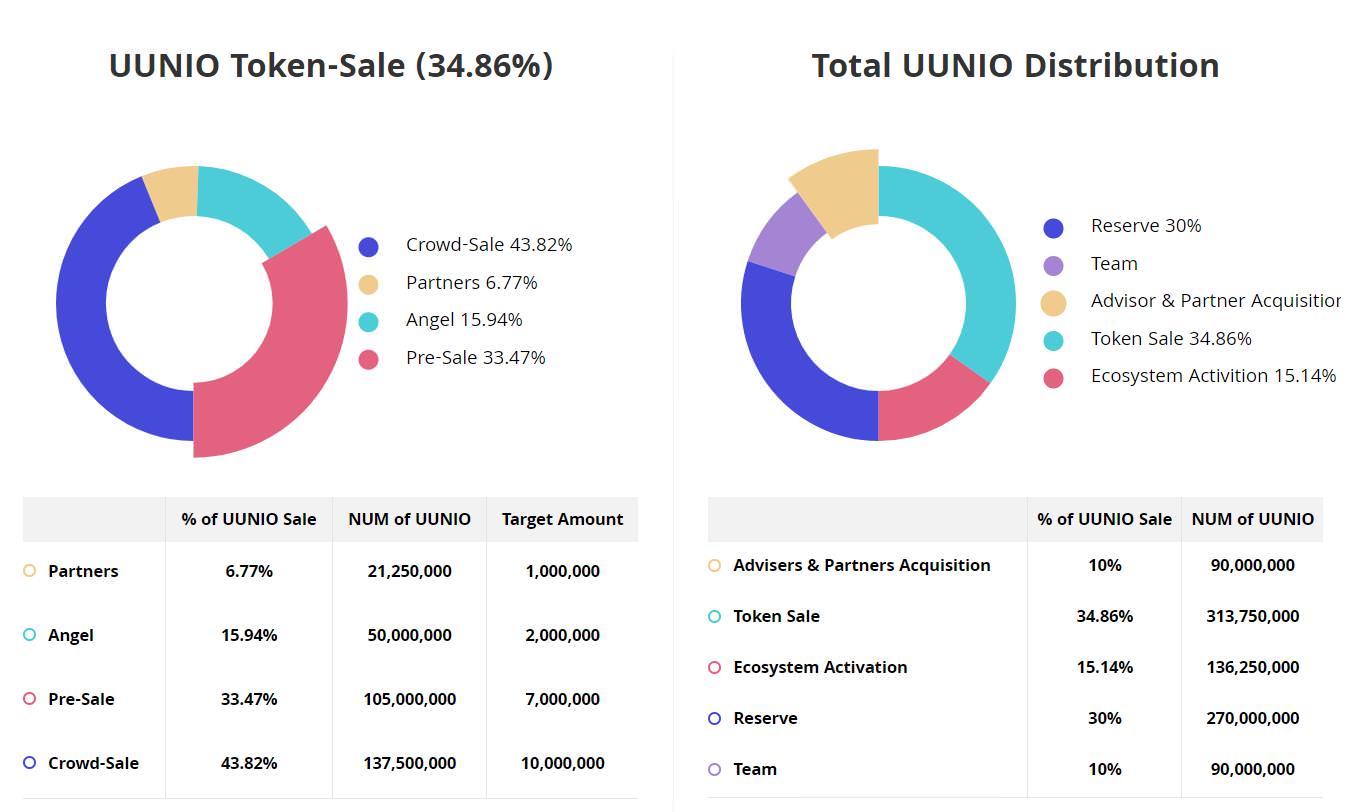Click the right table NUM of UUNIO header

[1252, 519]
